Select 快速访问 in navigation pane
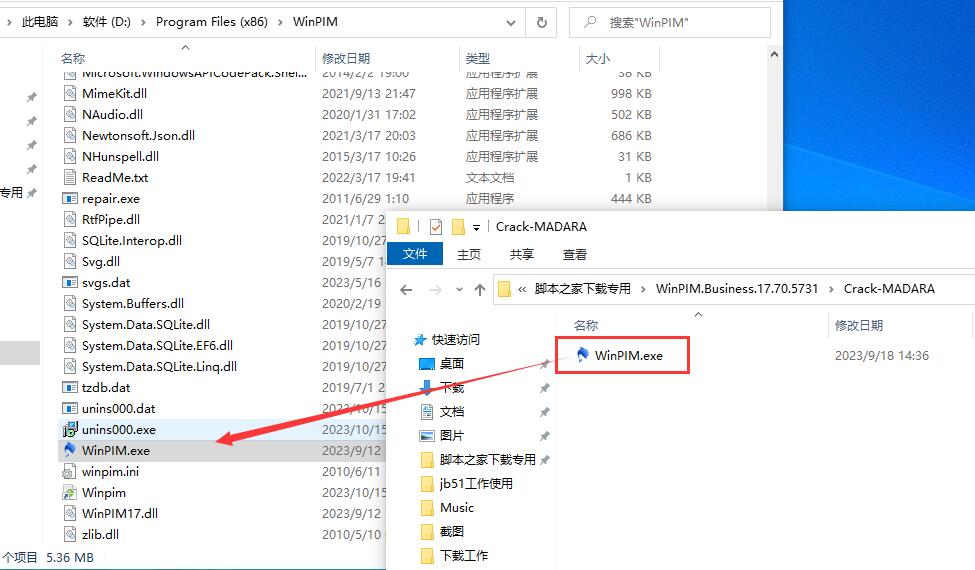This screenshot has height=570, width=975. [456, 339]
